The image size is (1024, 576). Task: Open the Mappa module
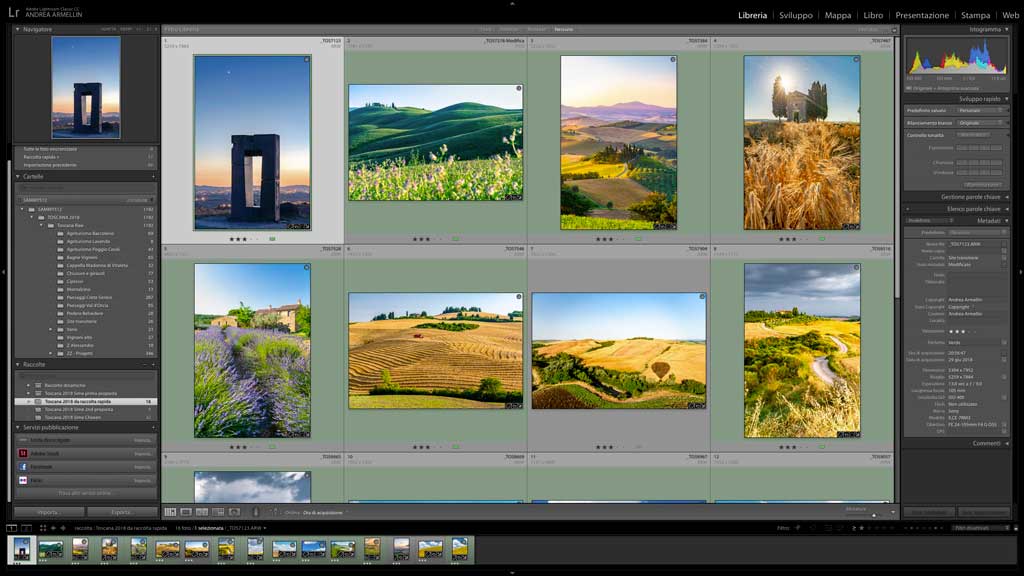[837, 15]
